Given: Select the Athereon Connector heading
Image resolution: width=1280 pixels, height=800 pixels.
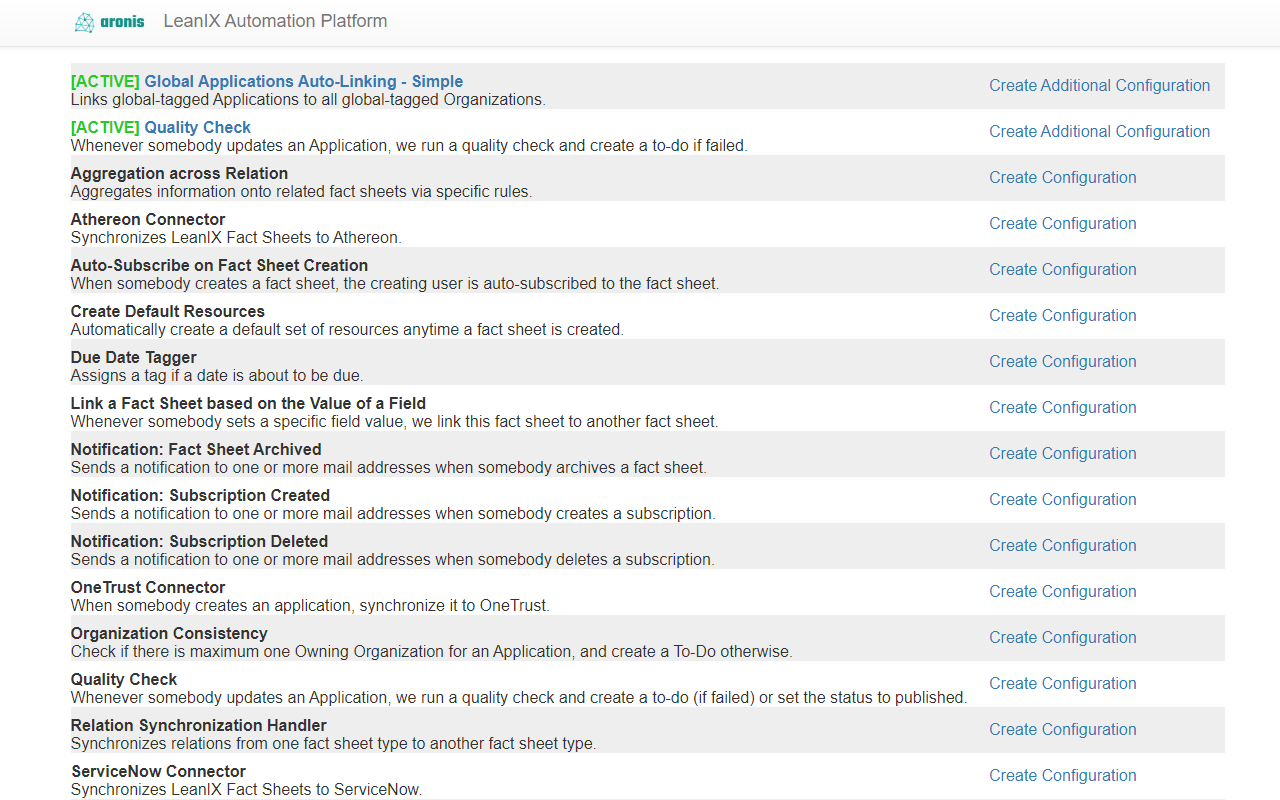Looking at the screenshot, I should point(148,220).
